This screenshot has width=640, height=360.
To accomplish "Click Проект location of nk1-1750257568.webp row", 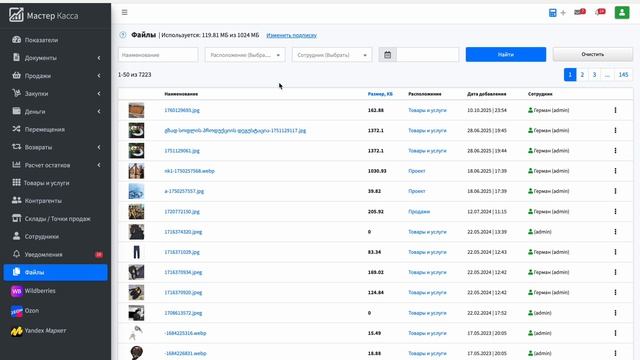I will tap(417, 171).
